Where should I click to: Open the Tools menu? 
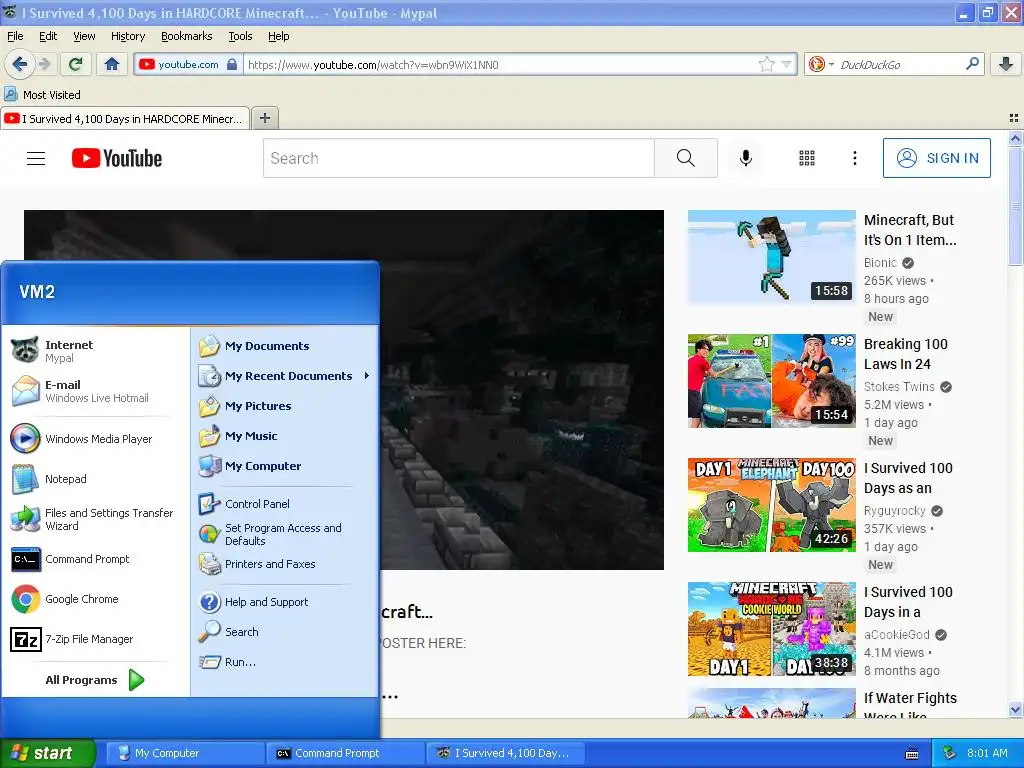click(x=240, y=36)
